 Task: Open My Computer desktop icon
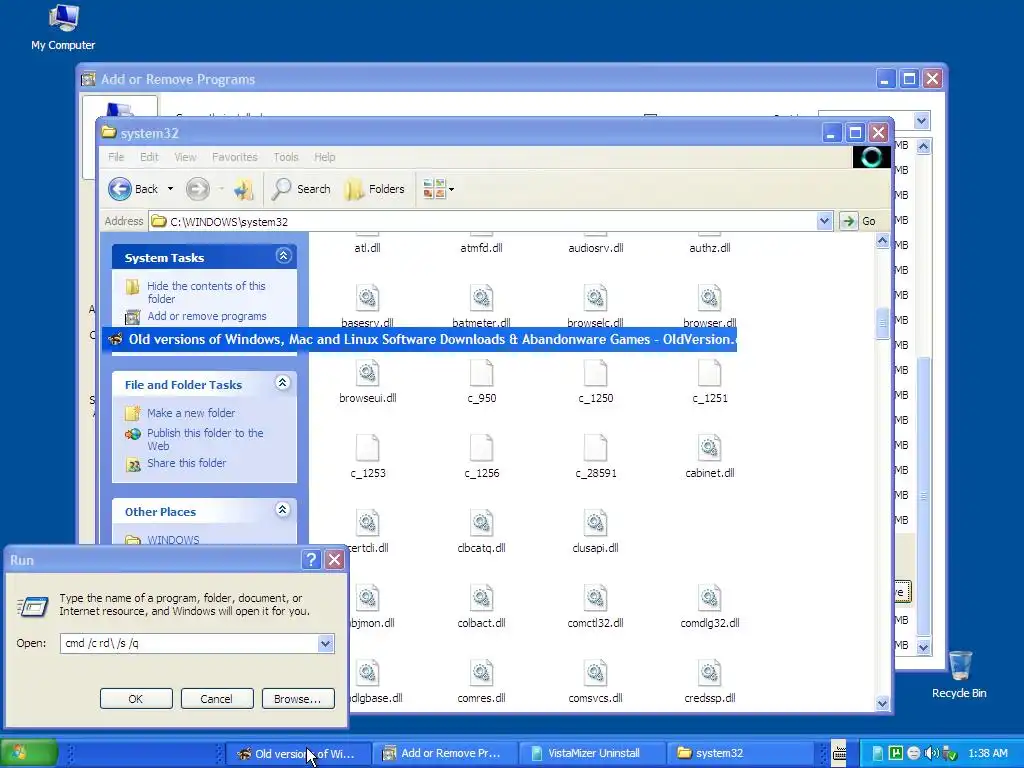coord(63,27)
